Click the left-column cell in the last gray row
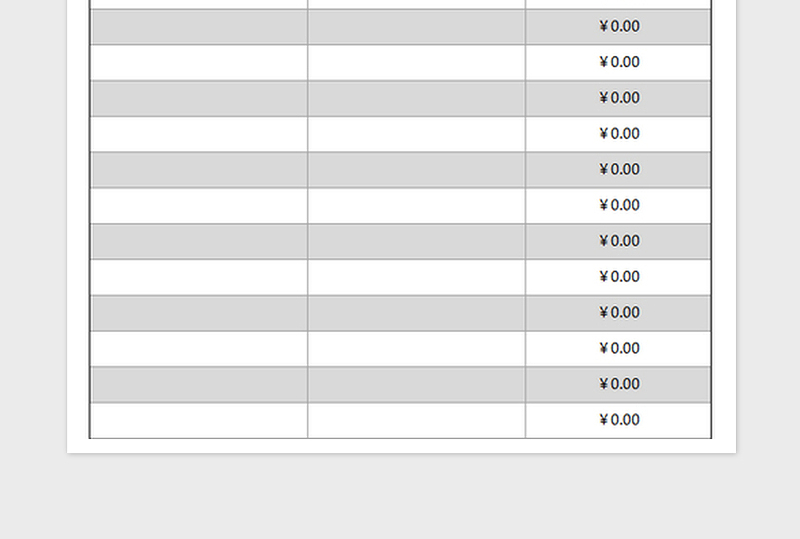Viewport: 800px width, 539px height. point(199,384)
